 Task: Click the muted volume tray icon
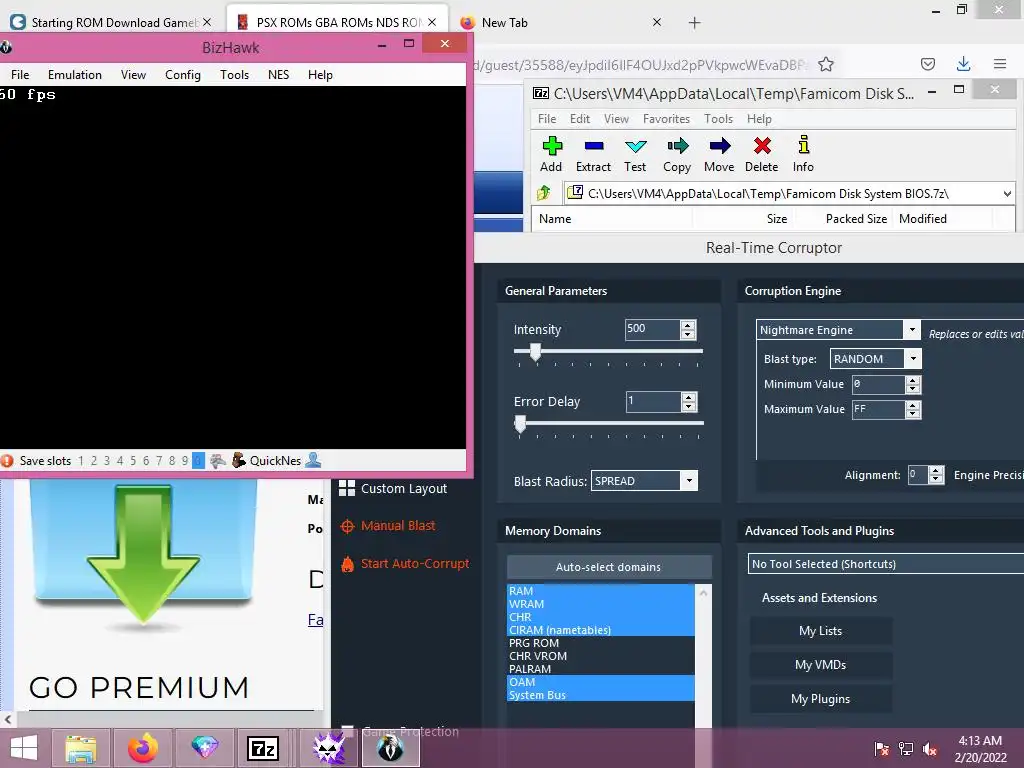coord(930,749)
